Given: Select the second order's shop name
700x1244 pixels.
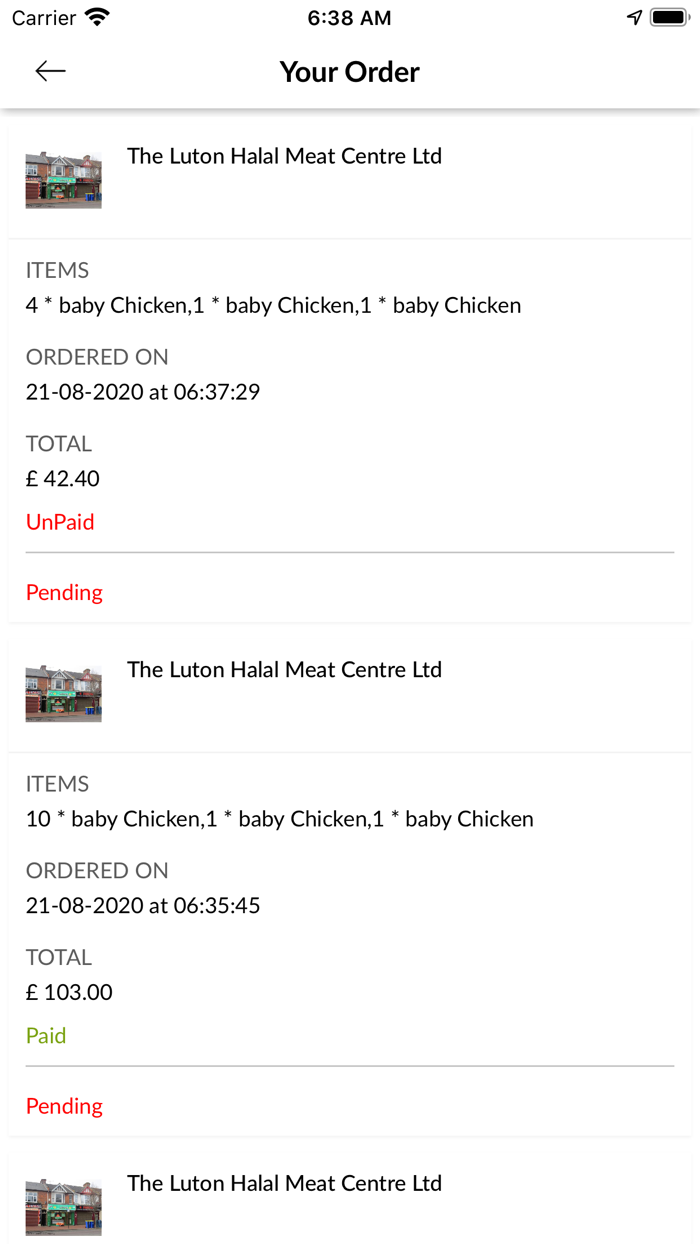Looking at the screenshot, I should coord(284,670).
